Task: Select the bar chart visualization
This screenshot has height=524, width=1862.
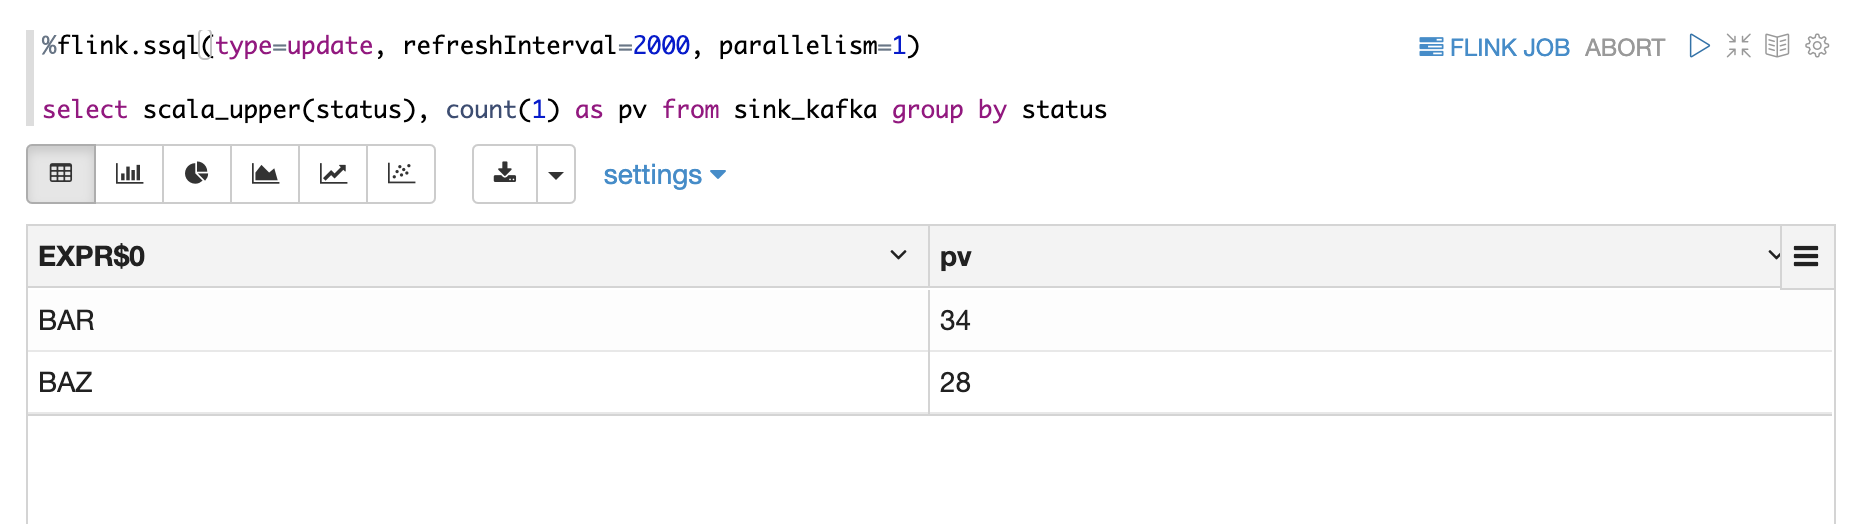Action: click(129, 174)
